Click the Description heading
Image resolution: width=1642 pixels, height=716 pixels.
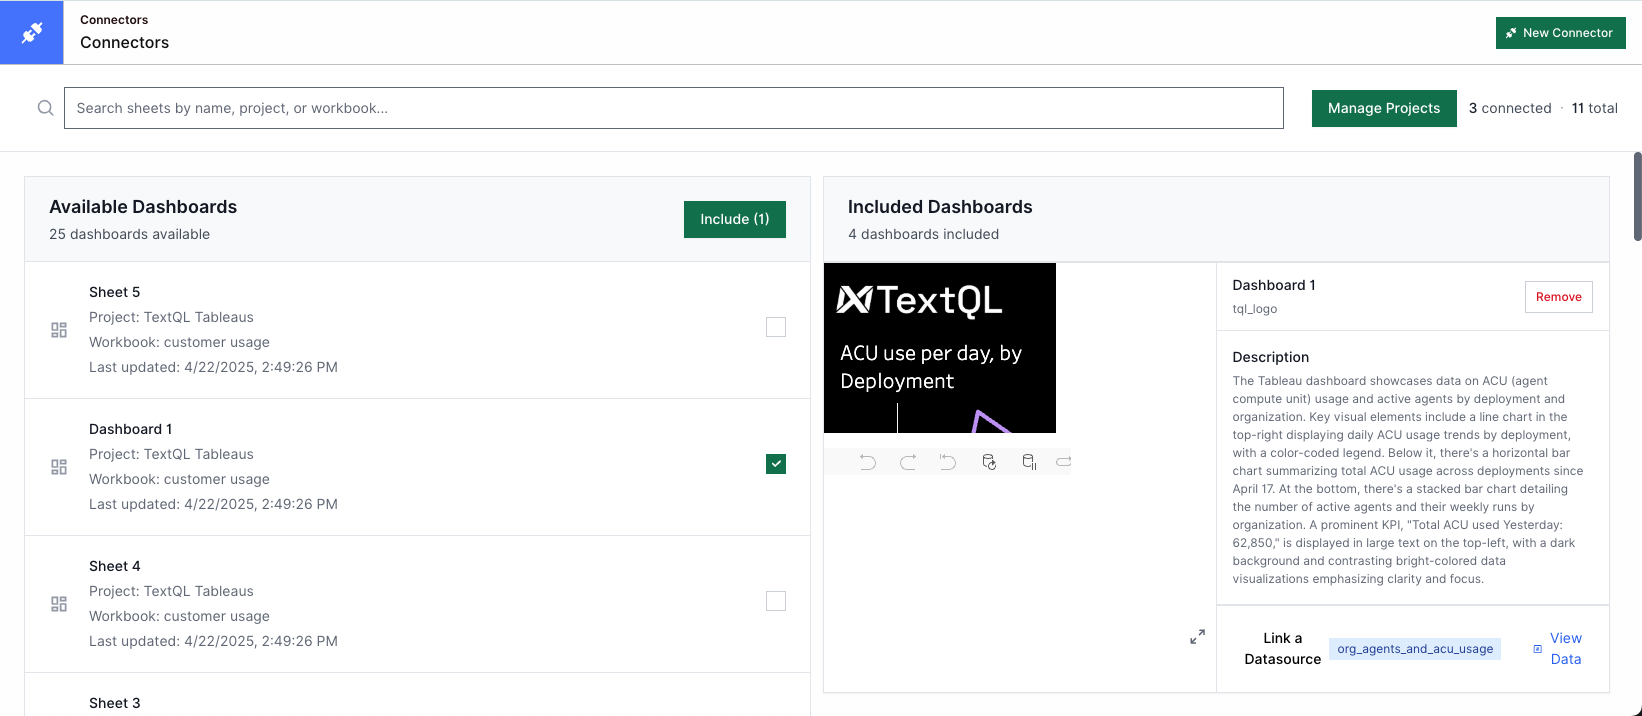click(x=1271, y=357)
